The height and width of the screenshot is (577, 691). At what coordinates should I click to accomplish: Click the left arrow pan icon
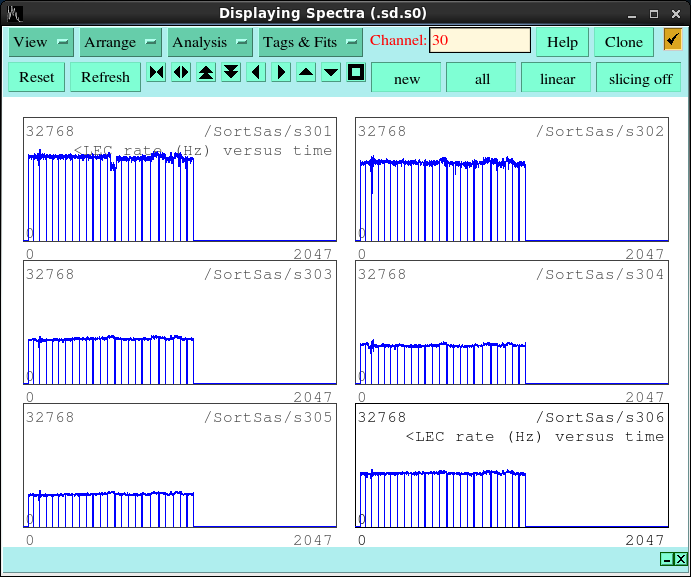tap(256, 72)
